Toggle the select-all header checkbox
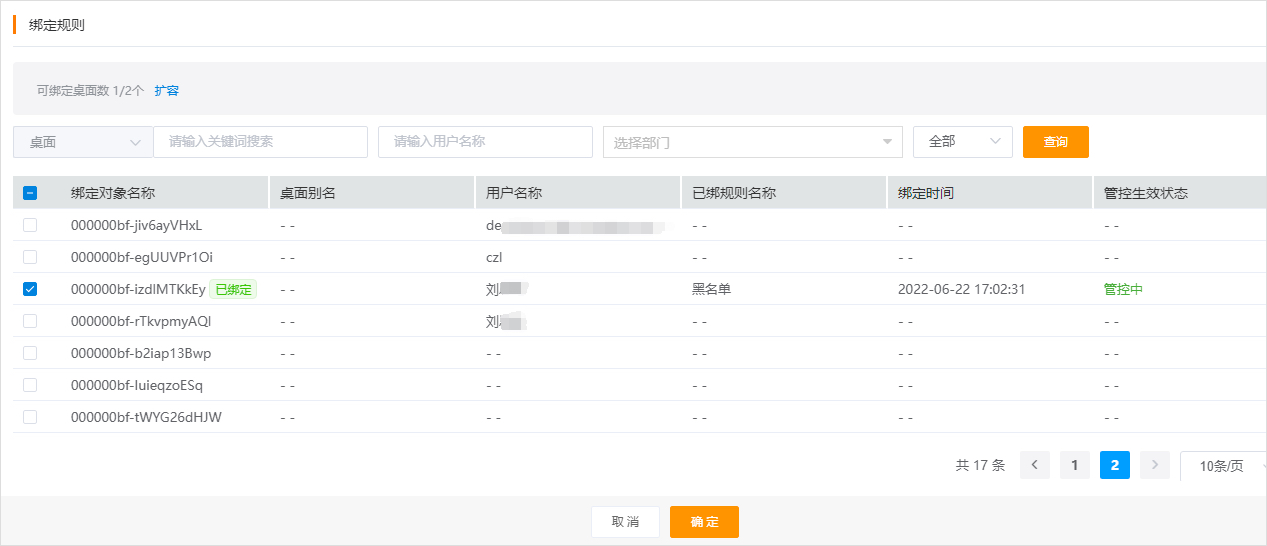This screenshot has width=1267, height=546. coord(30,193)
